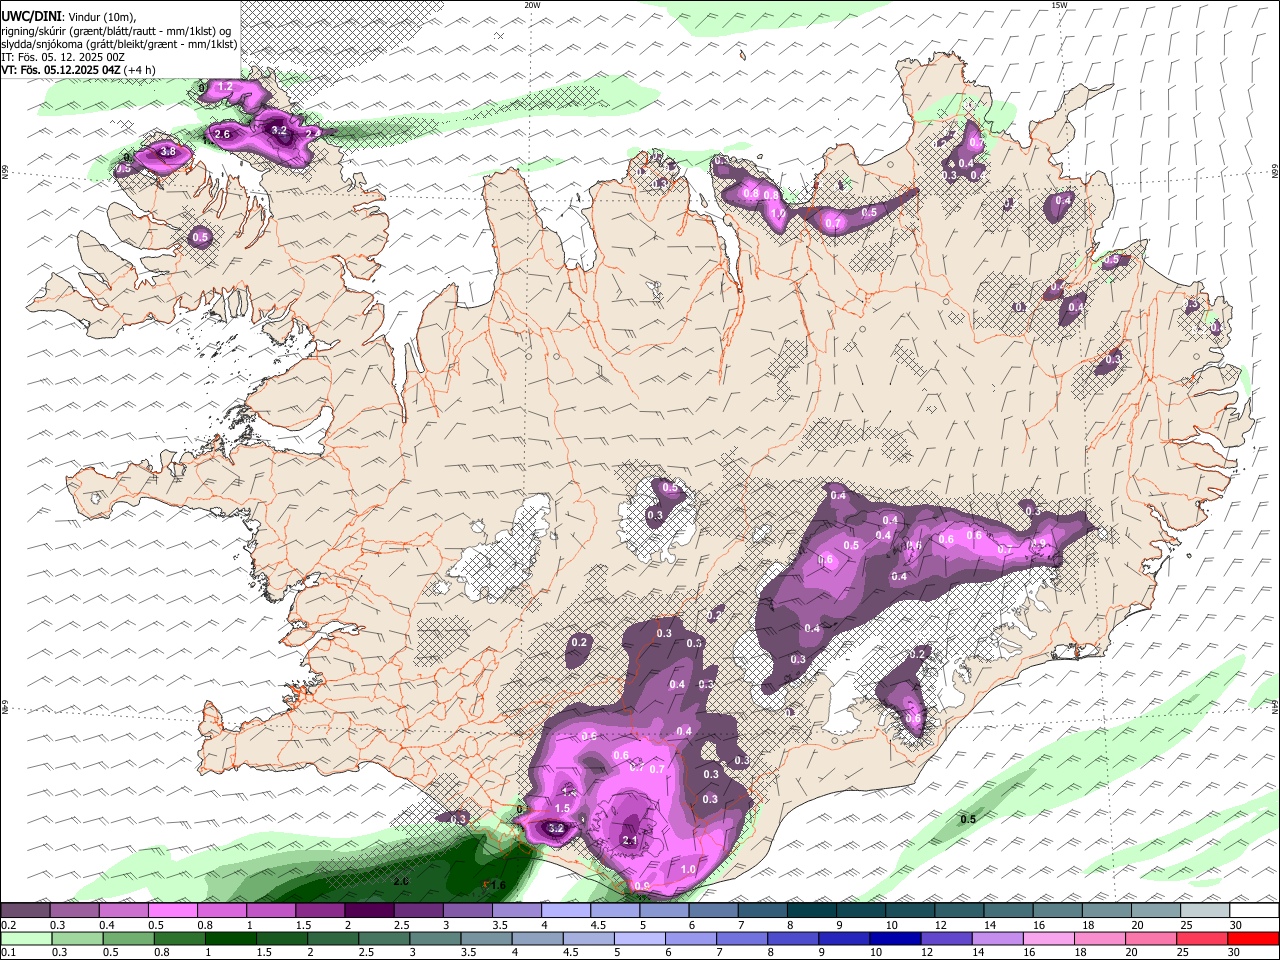Select the 1.5 purple swatch in upper legend row

click(x=320, y=911)
